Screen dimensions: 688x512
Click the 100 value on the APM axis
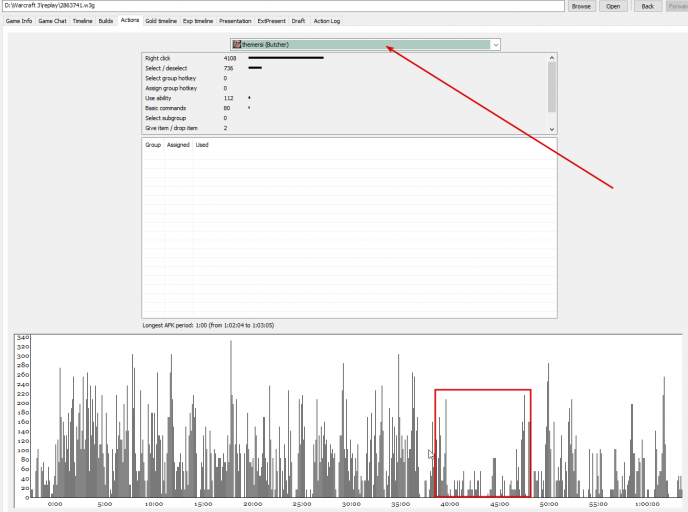click(x=23, y=450)
